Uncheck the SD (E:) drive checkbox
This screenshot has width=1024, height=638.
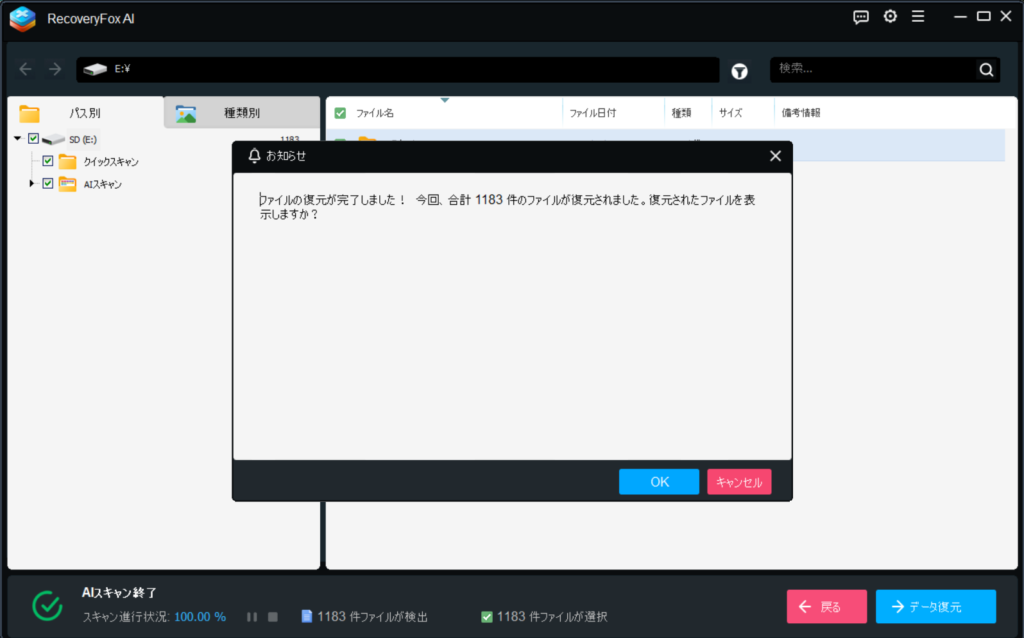[34, 139]
